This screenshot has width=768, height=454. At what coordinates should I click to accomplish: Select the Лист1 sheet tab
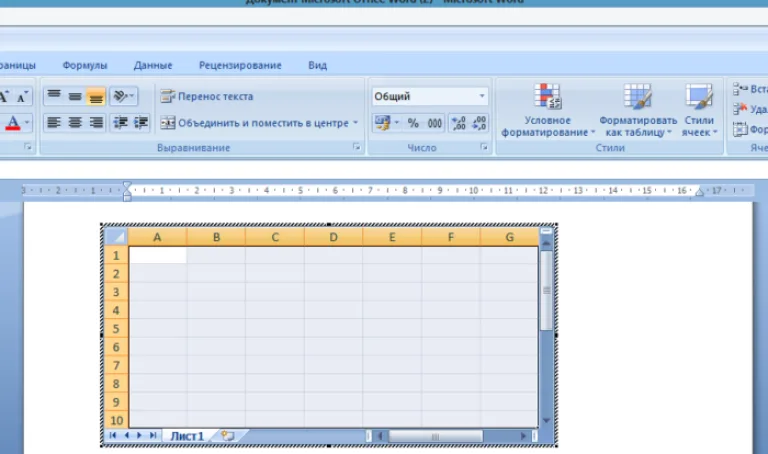187,436
